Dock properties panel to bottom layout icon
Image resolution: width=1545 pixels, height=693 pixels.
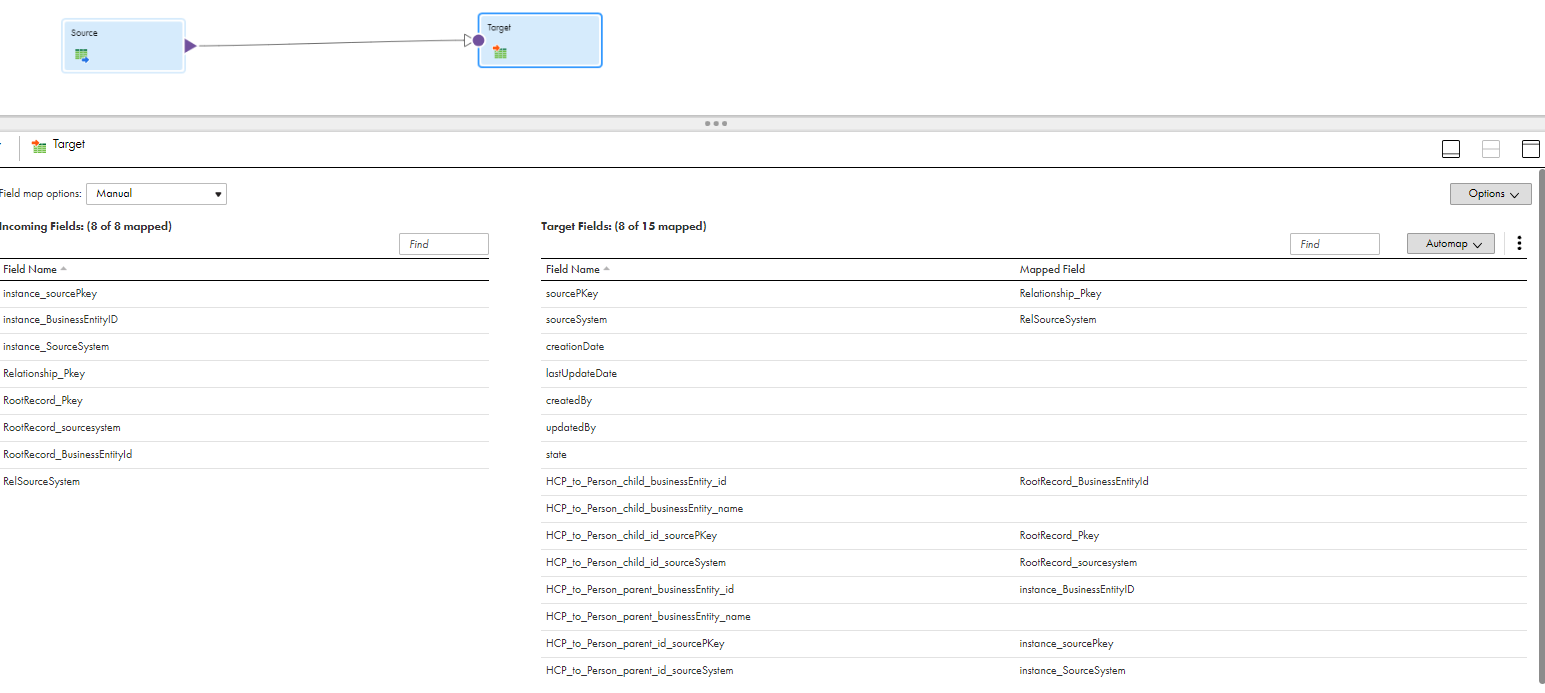(x=1451, y=149)
